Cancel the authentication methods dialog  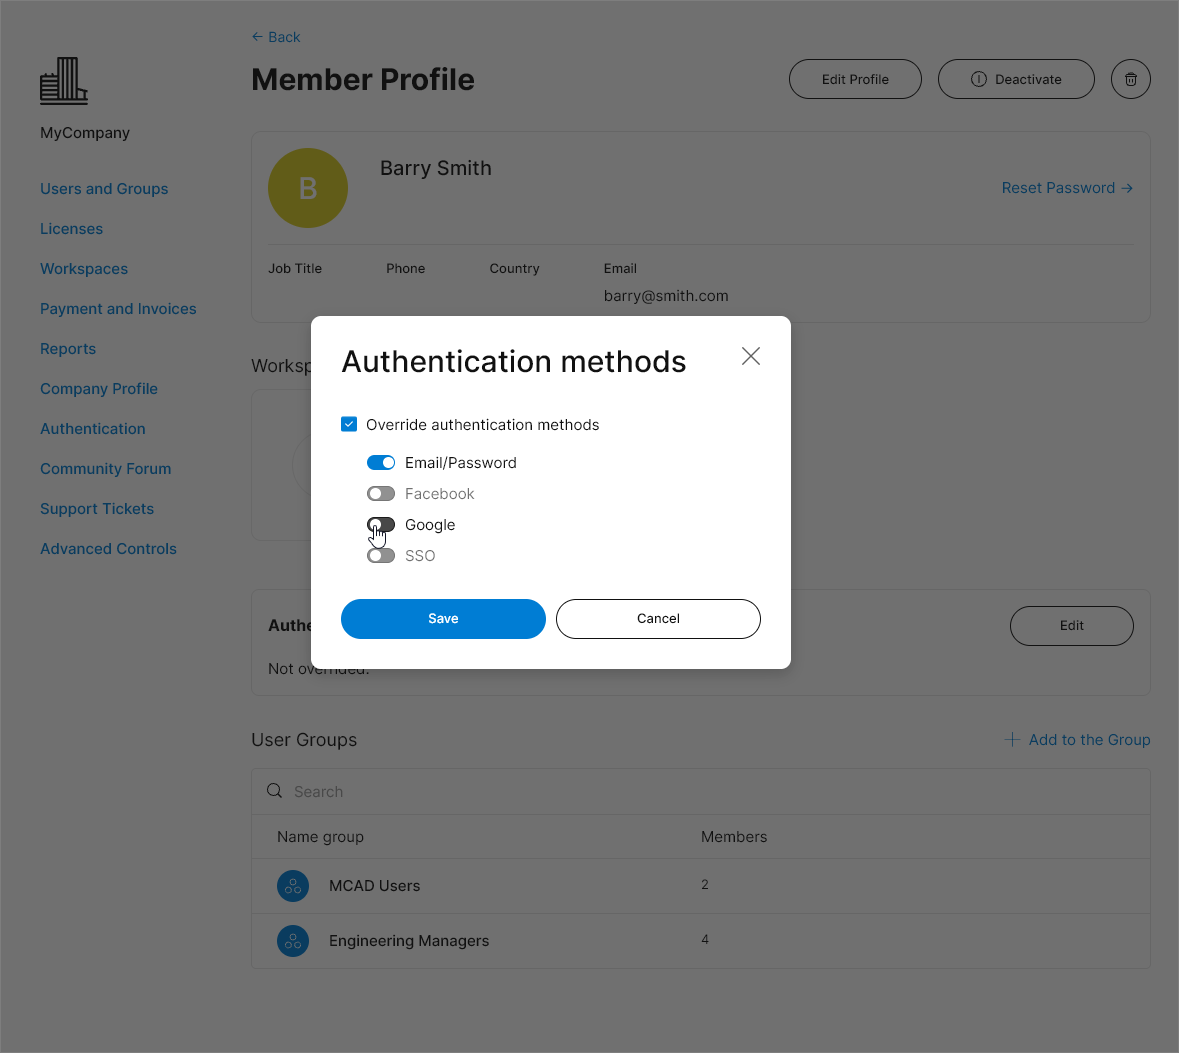click(658, 619)
